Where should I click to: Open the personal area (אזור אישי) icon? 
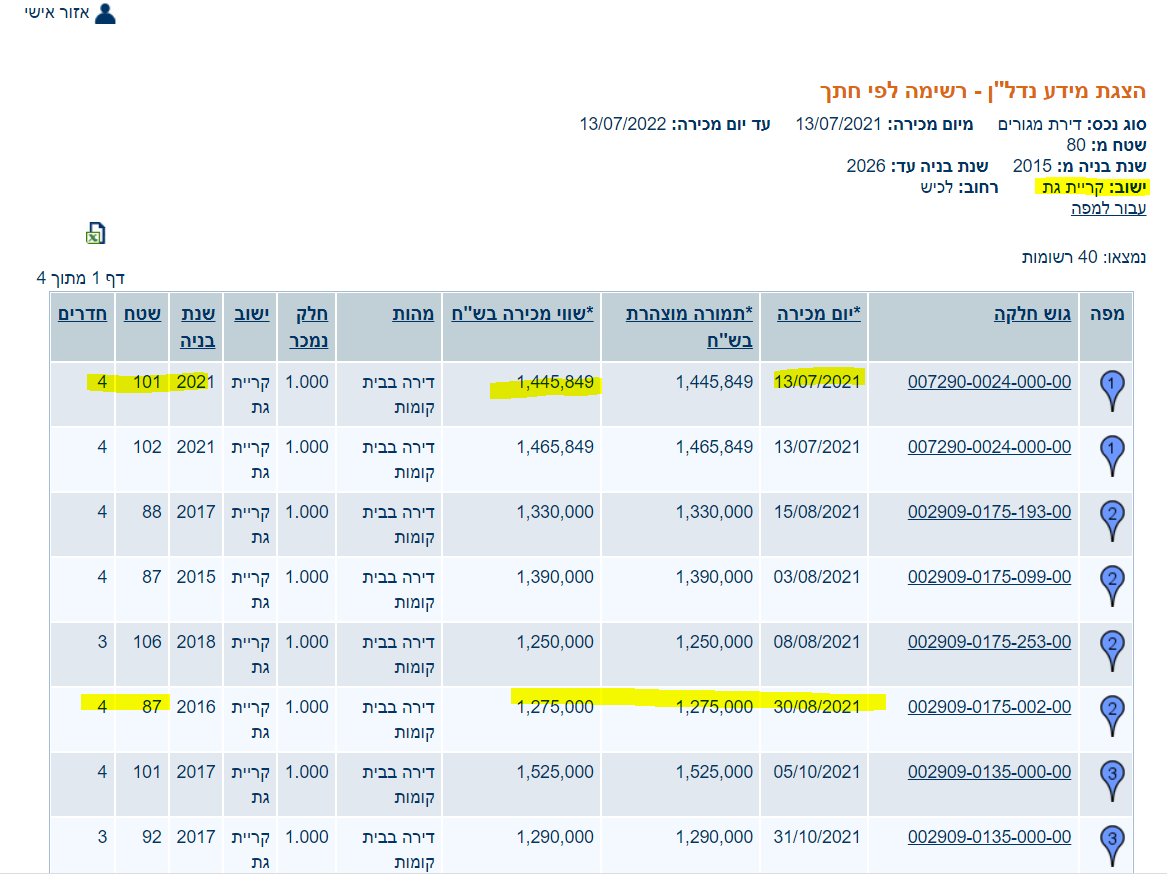click(x=105, y=14)
